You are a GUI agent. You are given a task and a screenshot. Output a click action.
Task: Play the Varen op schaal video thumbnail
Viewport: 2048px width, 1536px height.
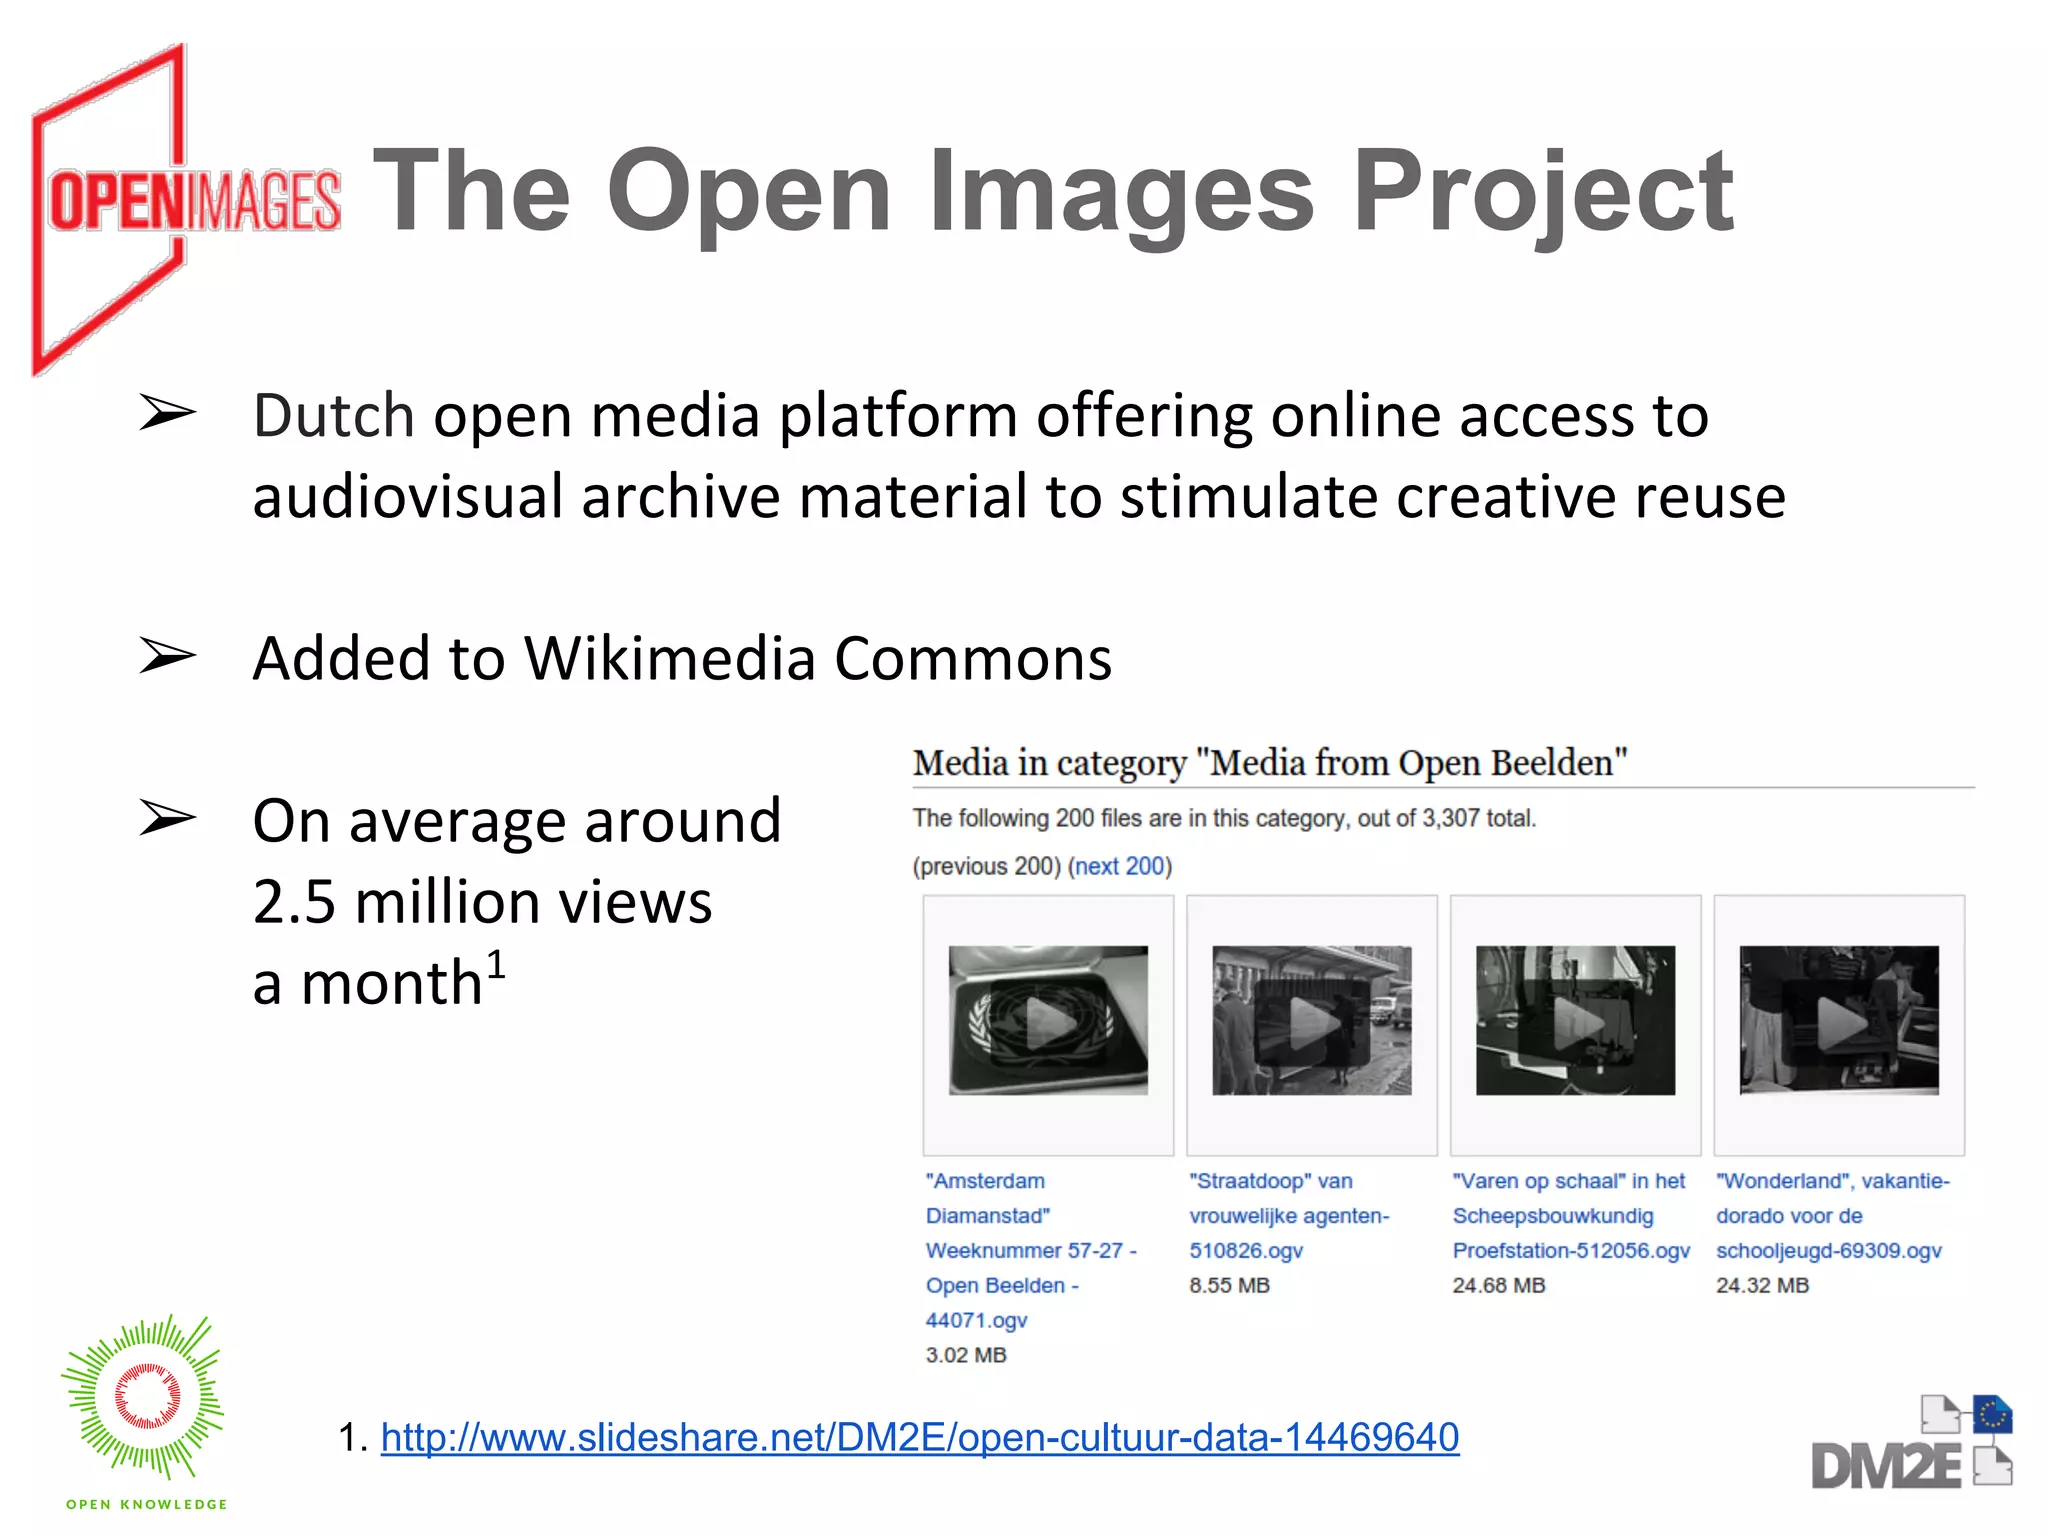pos(1575,1021)
